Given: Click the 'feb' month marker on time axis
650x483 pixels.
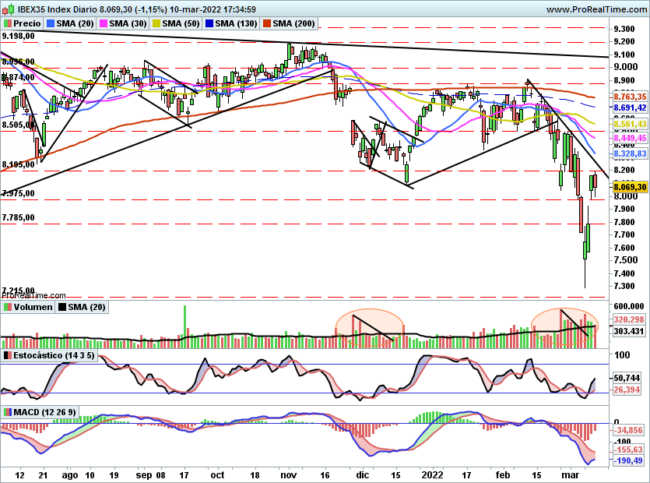Looking at the screenshot, I should [503, 475].
